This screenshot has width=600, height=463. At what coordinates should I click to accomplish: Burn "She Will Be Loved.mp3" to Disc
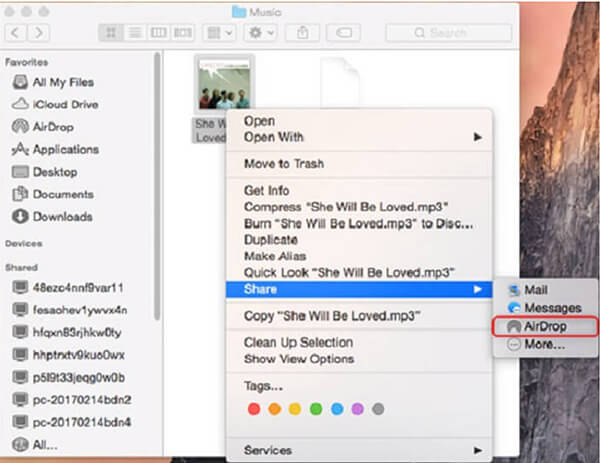[359, 223]
